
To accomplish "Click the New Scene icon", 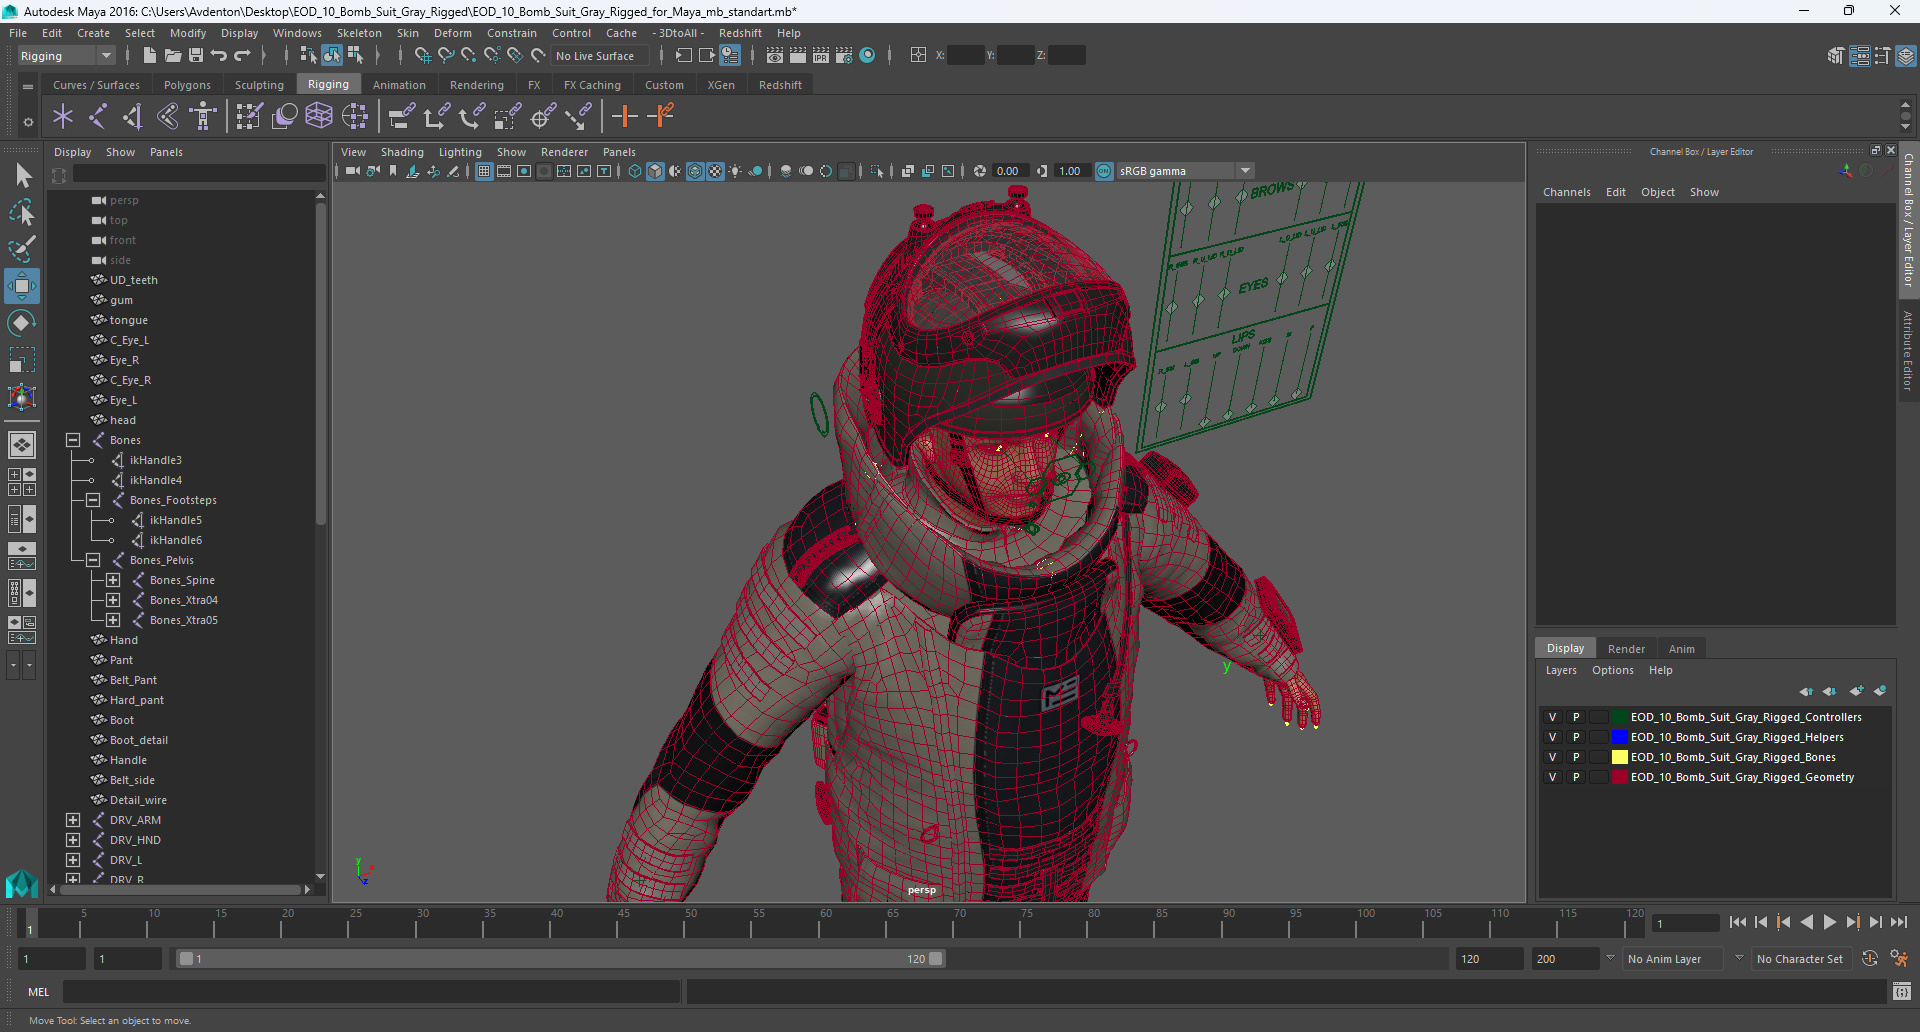I will (149, 56).
